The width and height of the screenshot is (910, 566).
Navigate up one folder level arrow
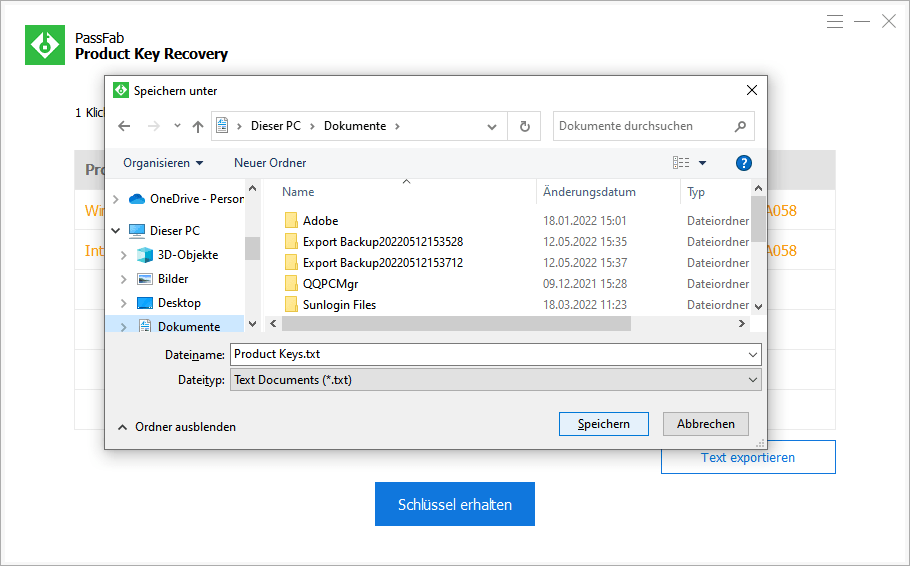pos(198,126)
